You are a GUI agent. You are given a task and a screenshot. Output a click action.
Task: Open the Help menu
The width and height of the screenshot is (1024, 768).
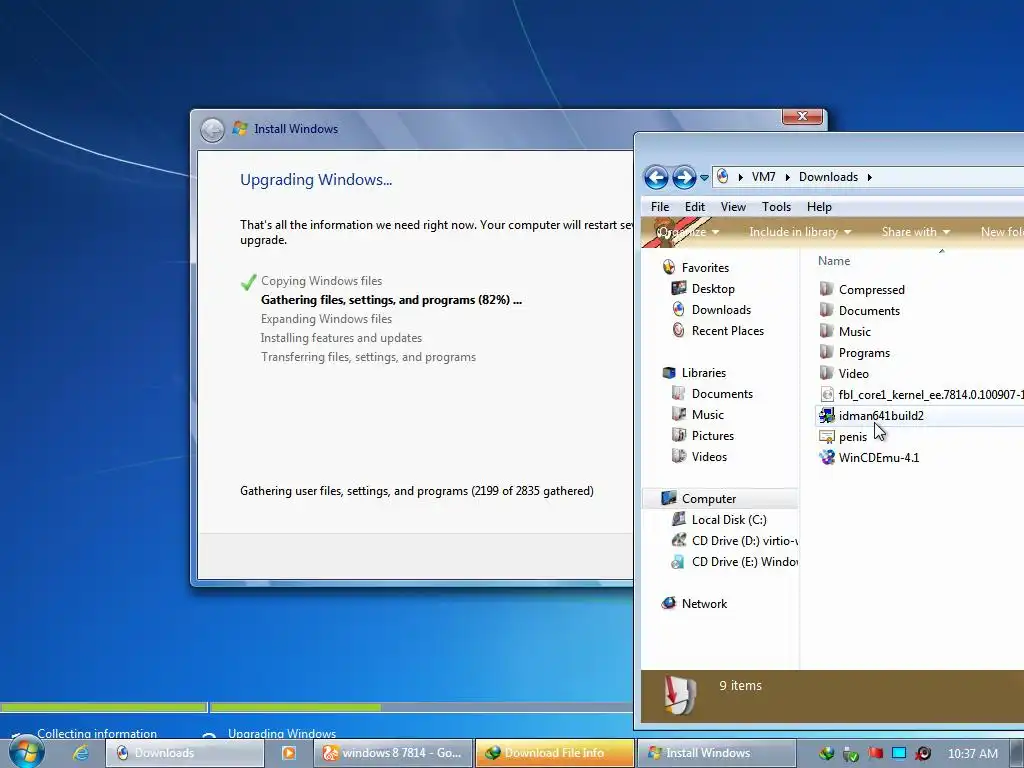[819, 207]
